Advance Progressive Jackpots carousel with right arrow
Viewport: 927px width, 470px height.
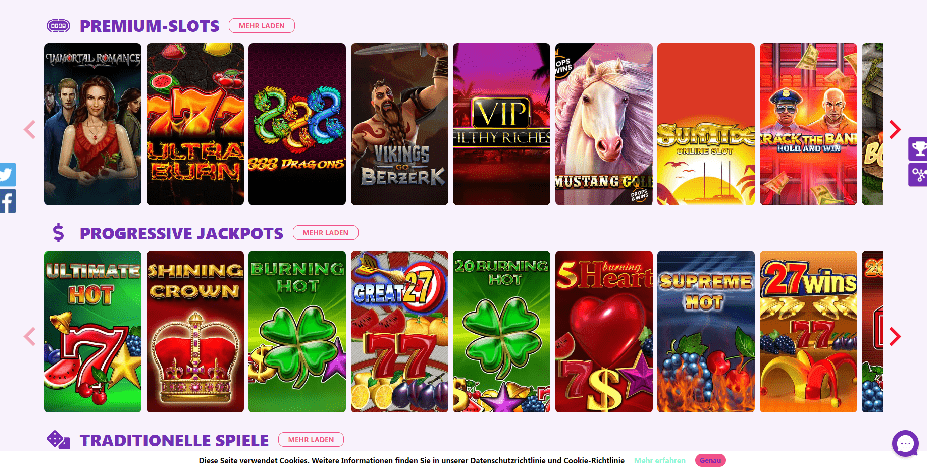[895, 336]
